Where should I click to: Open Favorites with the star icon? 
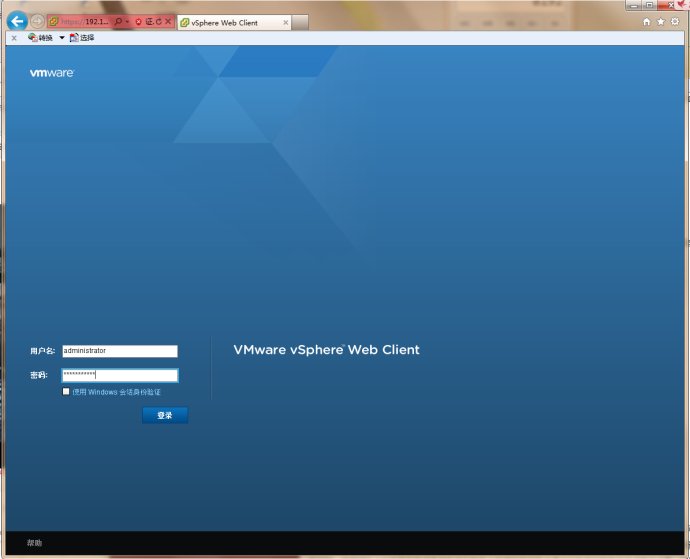click(661, 22)
